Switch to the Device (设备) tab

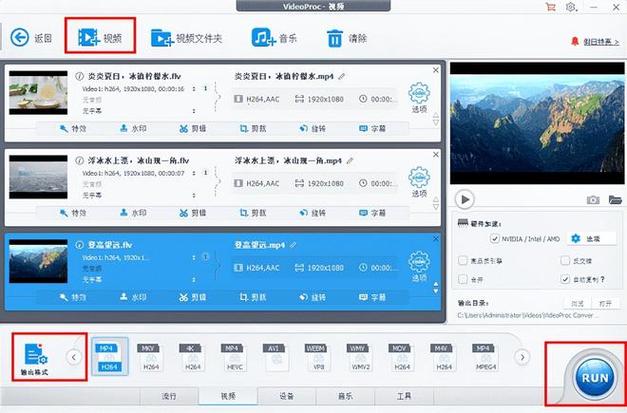point(286,396)
